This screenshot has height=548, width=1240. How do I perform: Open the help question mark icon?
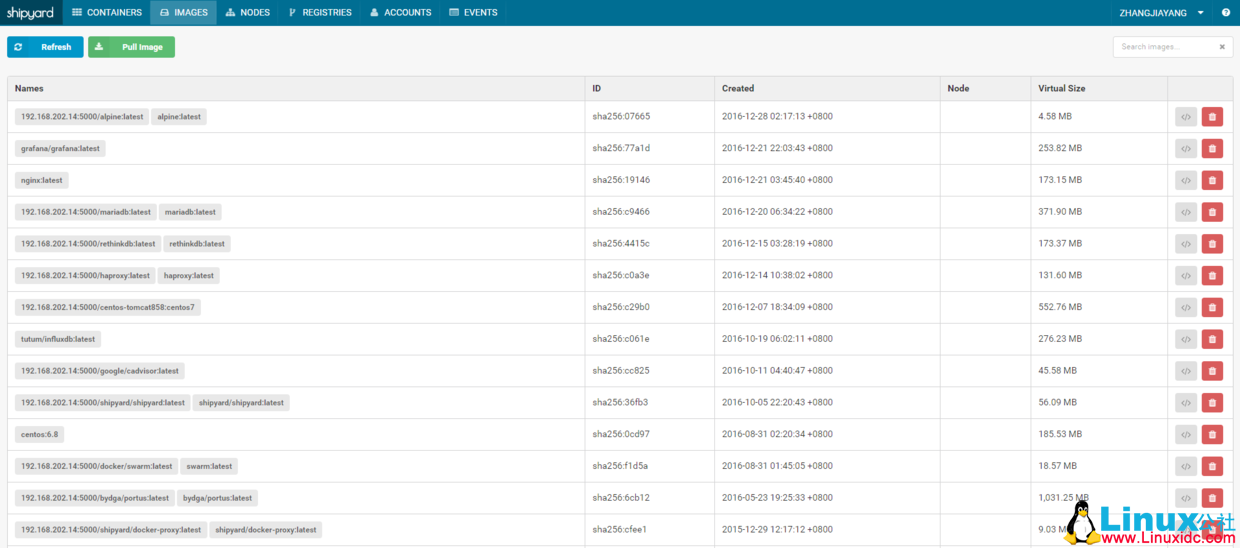[1226, 13]
